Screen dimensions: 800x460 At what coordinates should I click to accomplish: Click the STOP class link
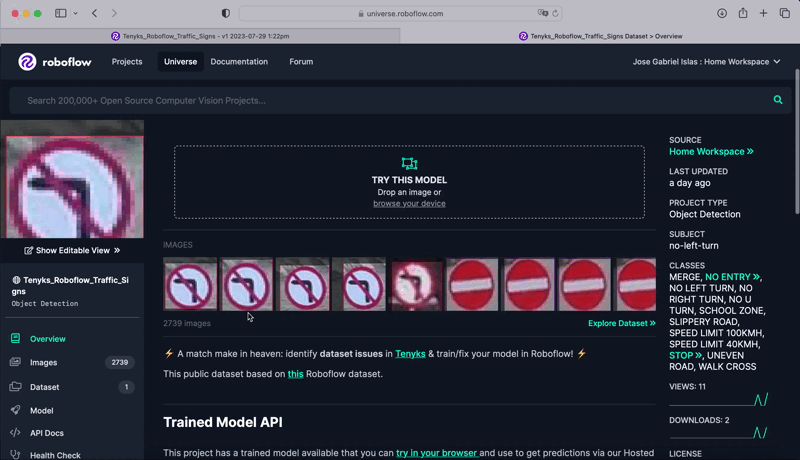point(686,355)
